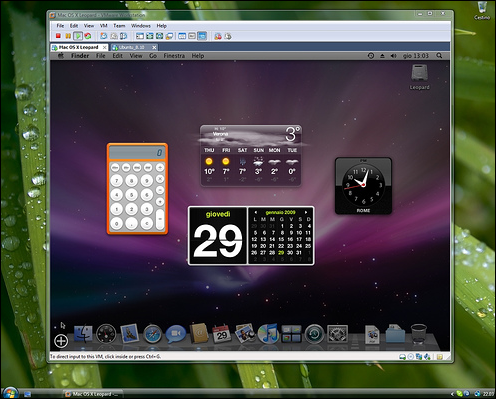Click the eject icon in Mac menu bar
Screen dimensions: 496x399
pyautogui.click(x=382, y=56)
